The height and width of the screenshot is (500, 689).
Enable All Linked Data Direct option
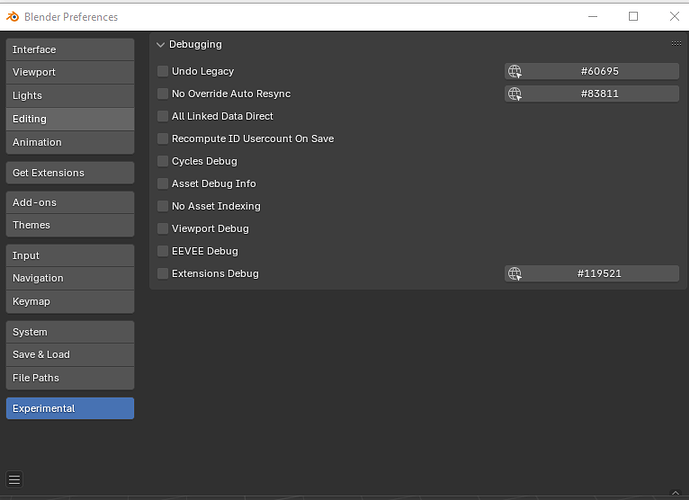click(x=163, y=116)
